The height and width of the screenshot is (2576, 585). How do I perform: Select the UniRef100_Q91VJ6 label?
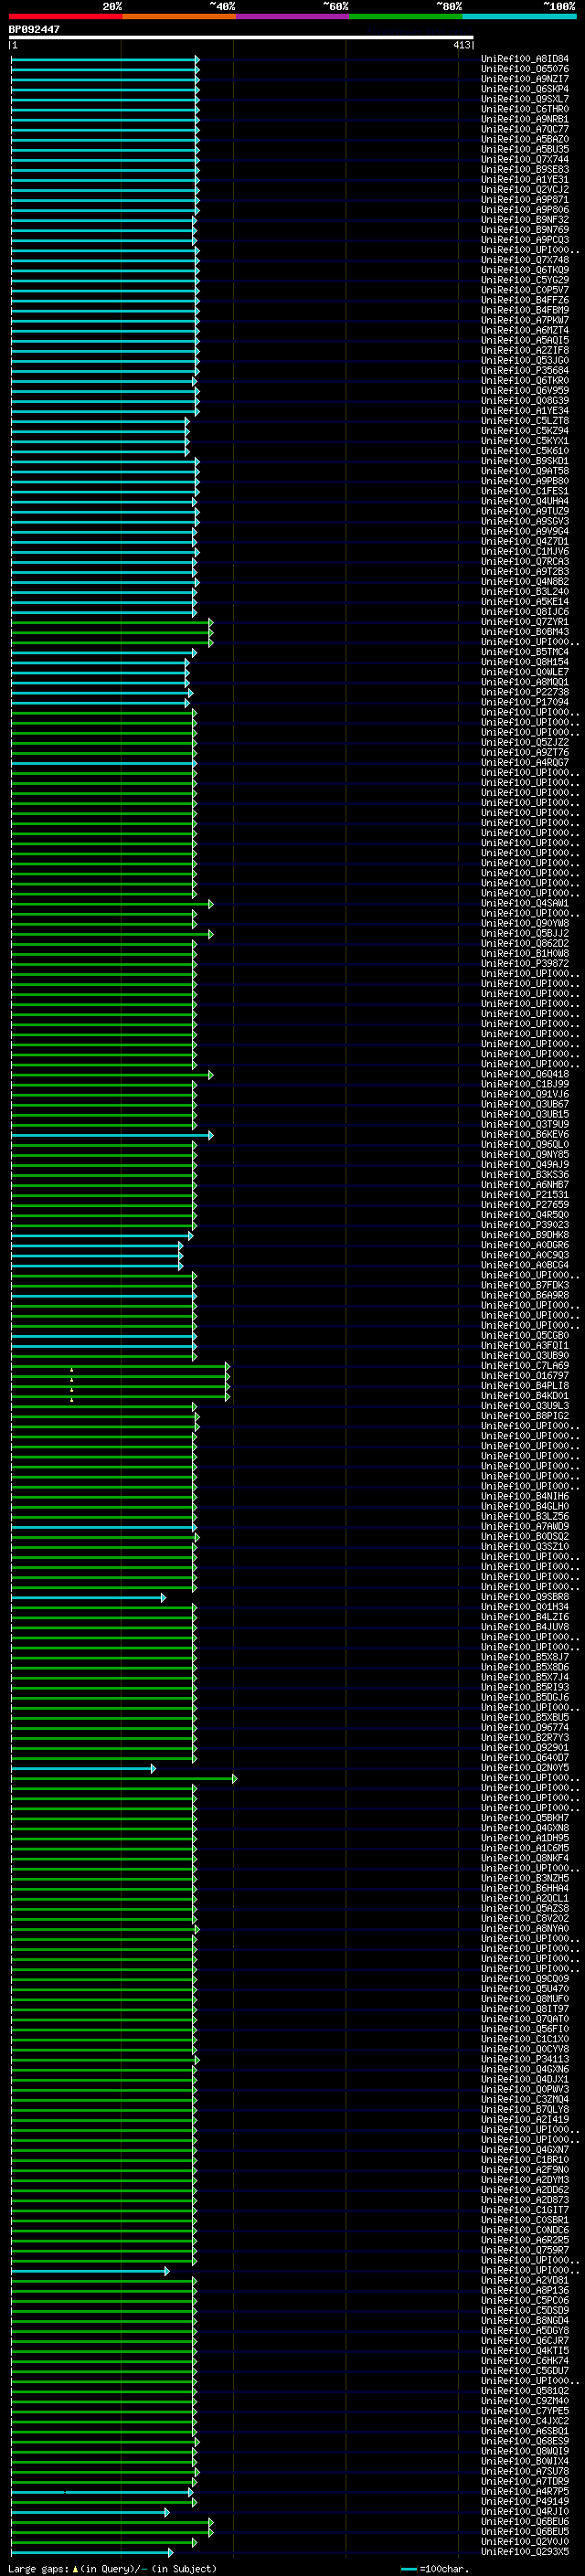[x=525, y=1094]
